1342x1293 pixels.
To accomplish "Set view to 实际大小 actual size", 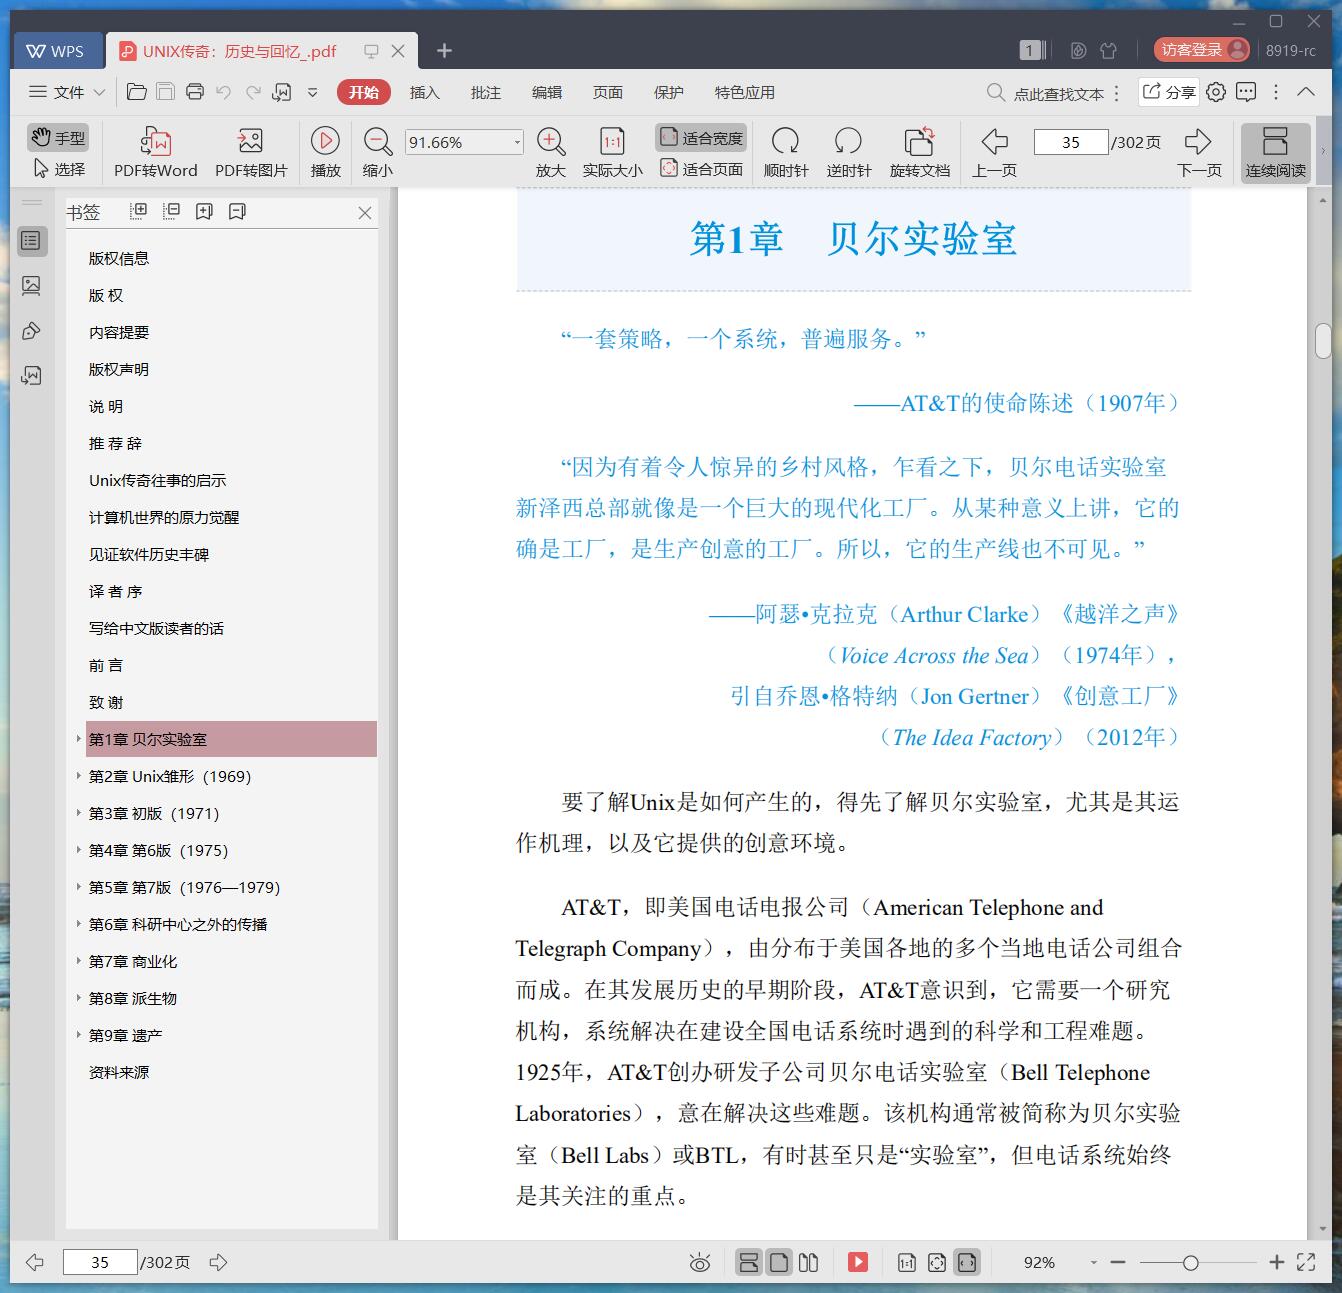I will tap(612, 152).
